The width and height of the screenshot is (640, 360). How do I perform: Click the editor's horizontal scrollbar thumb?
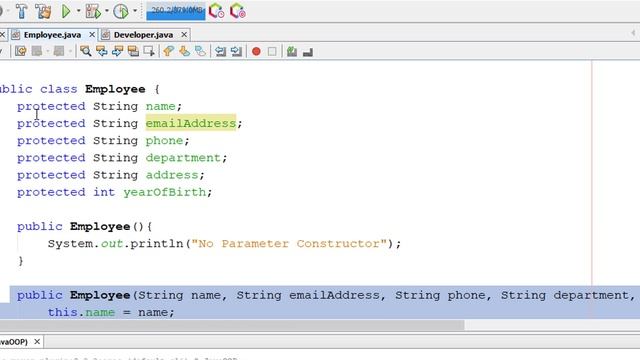click(232, 325)
